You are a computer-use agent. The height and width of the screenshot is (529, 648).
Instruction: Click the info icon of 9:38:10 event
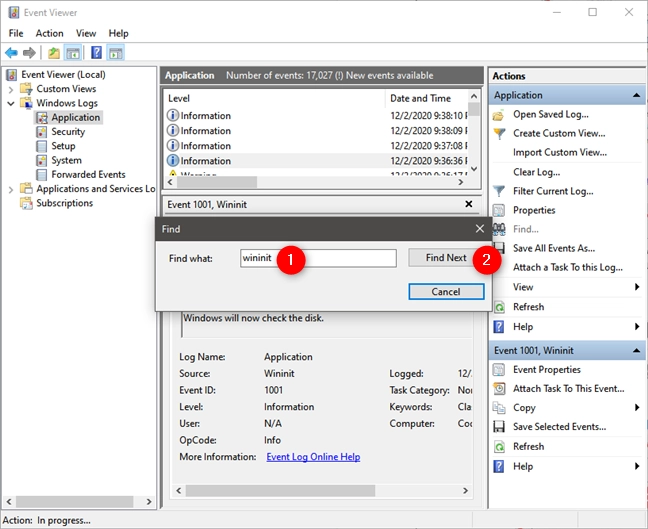pos(173,115)
